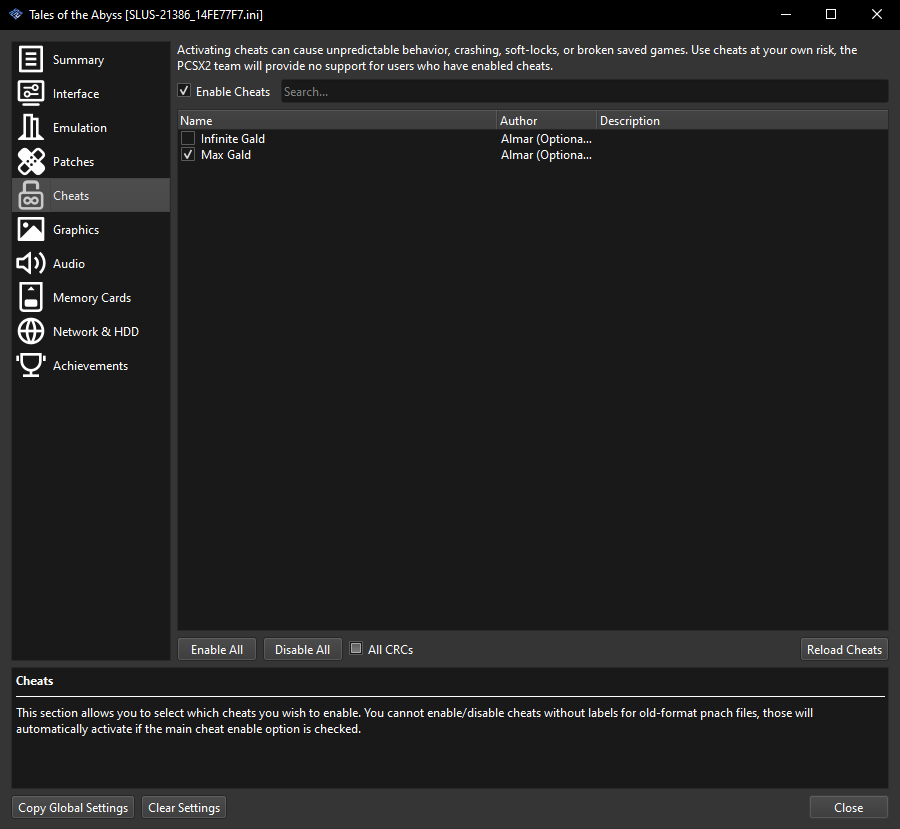Open Memory Cards icon

30,297
